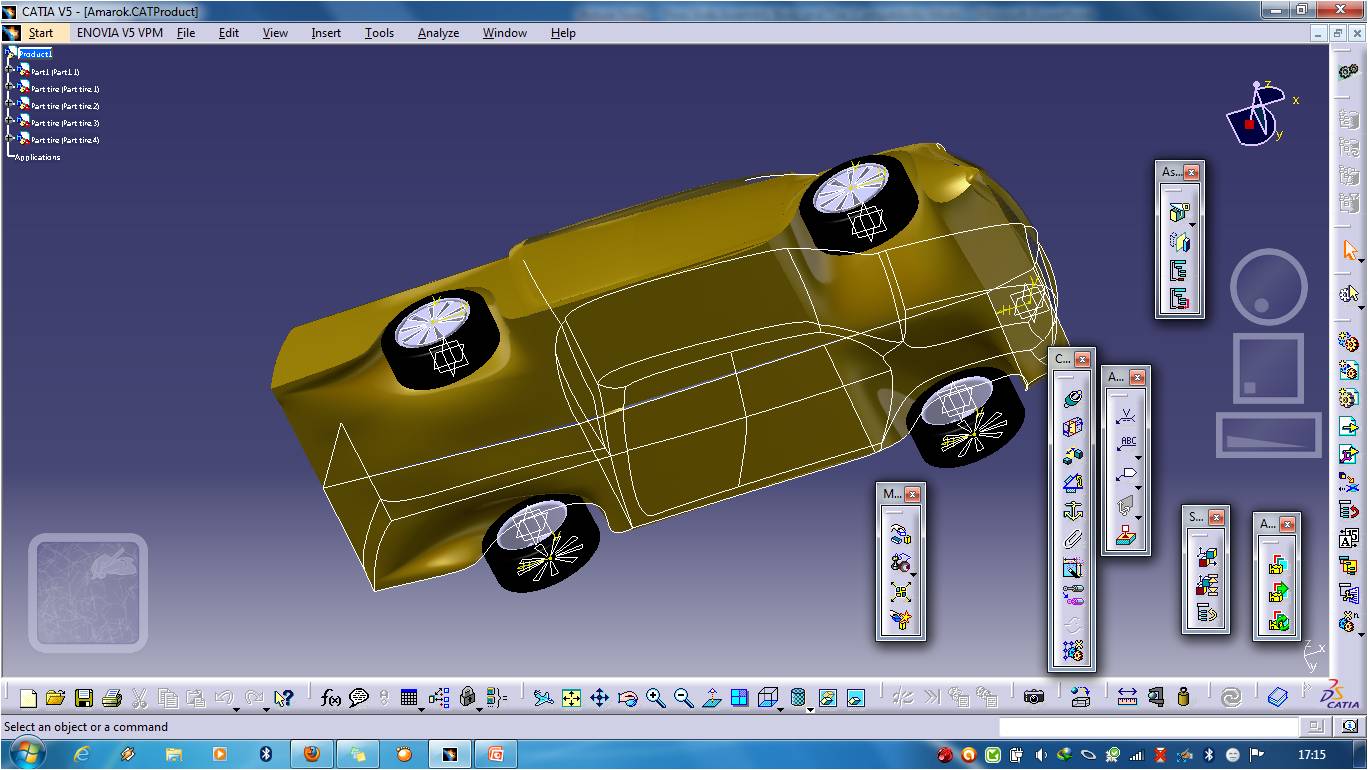Screen dimensions: 1368x770
Task: Click the Zoom In magnifier
Action: (x=655, y=698)
